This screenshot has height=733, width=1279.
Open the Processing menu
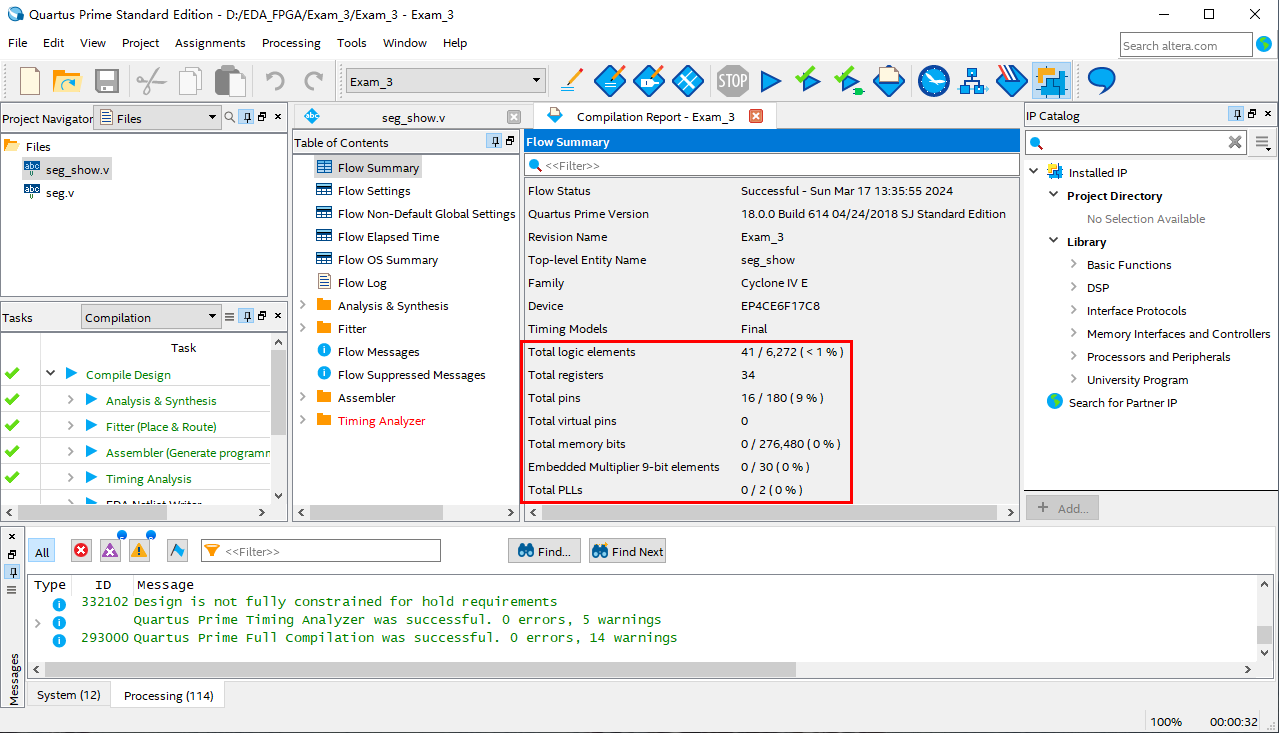(x=291, y=43)
